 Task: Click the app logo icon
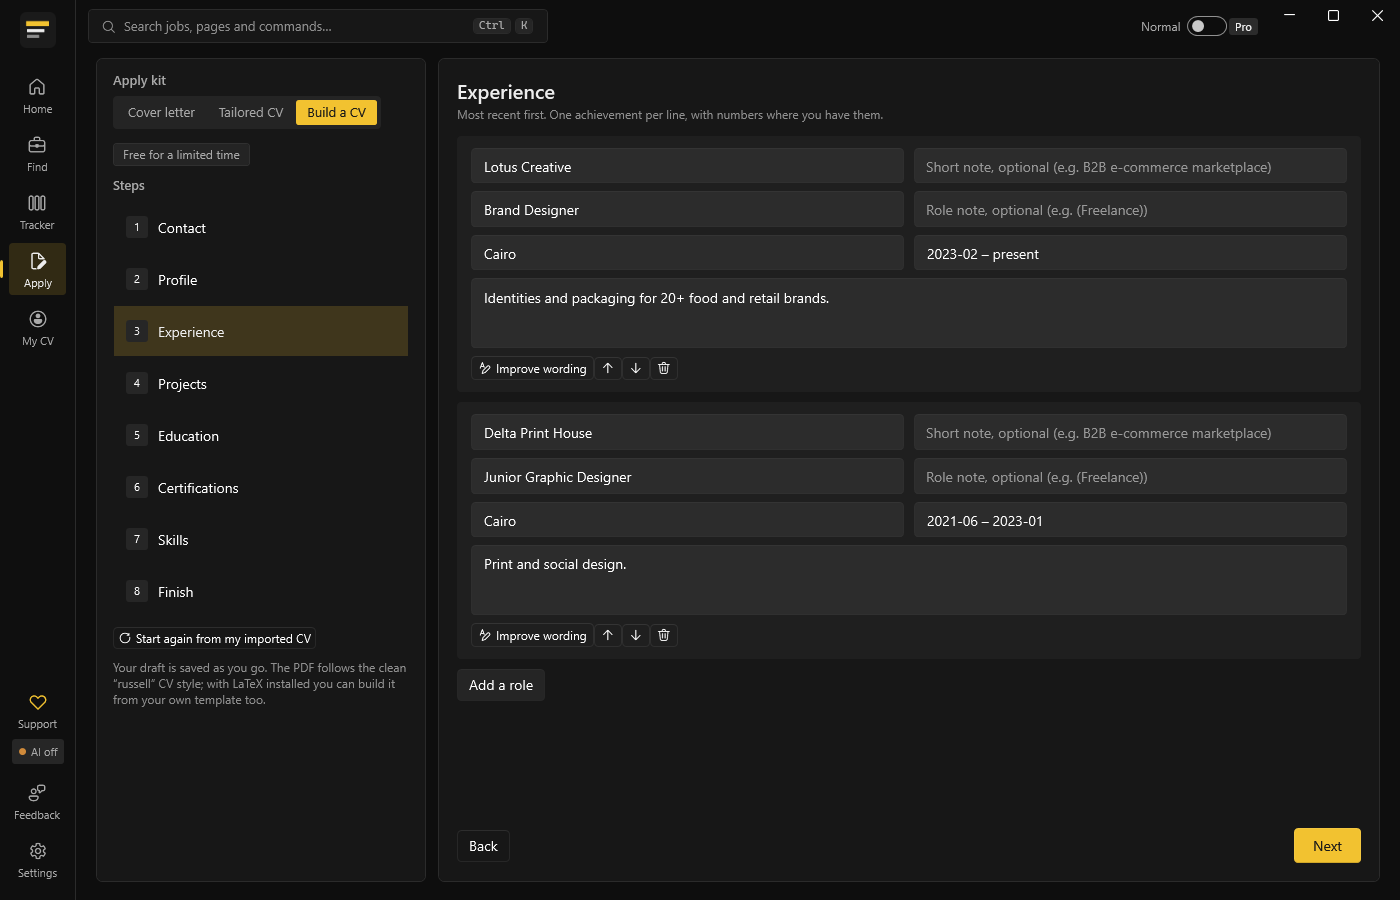pyautogui.click(x=37, y=30)
